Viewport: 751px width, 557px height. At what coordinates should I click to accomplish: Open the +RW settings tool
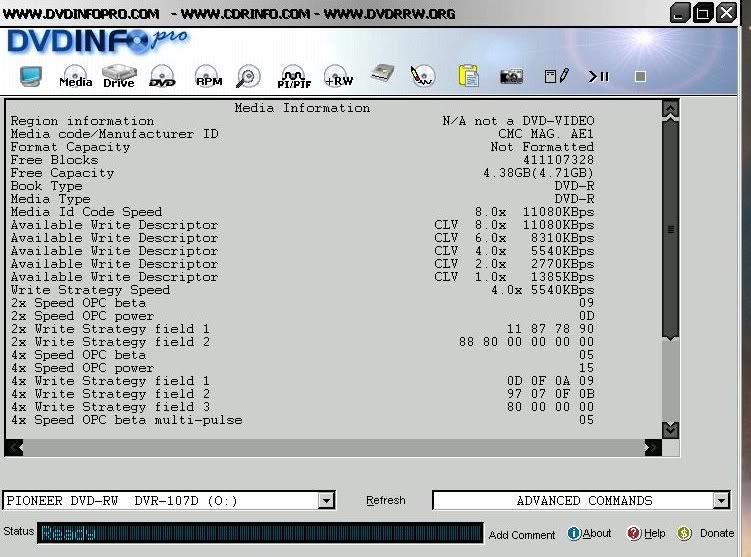pyautogui.click(x=339, y=77)
